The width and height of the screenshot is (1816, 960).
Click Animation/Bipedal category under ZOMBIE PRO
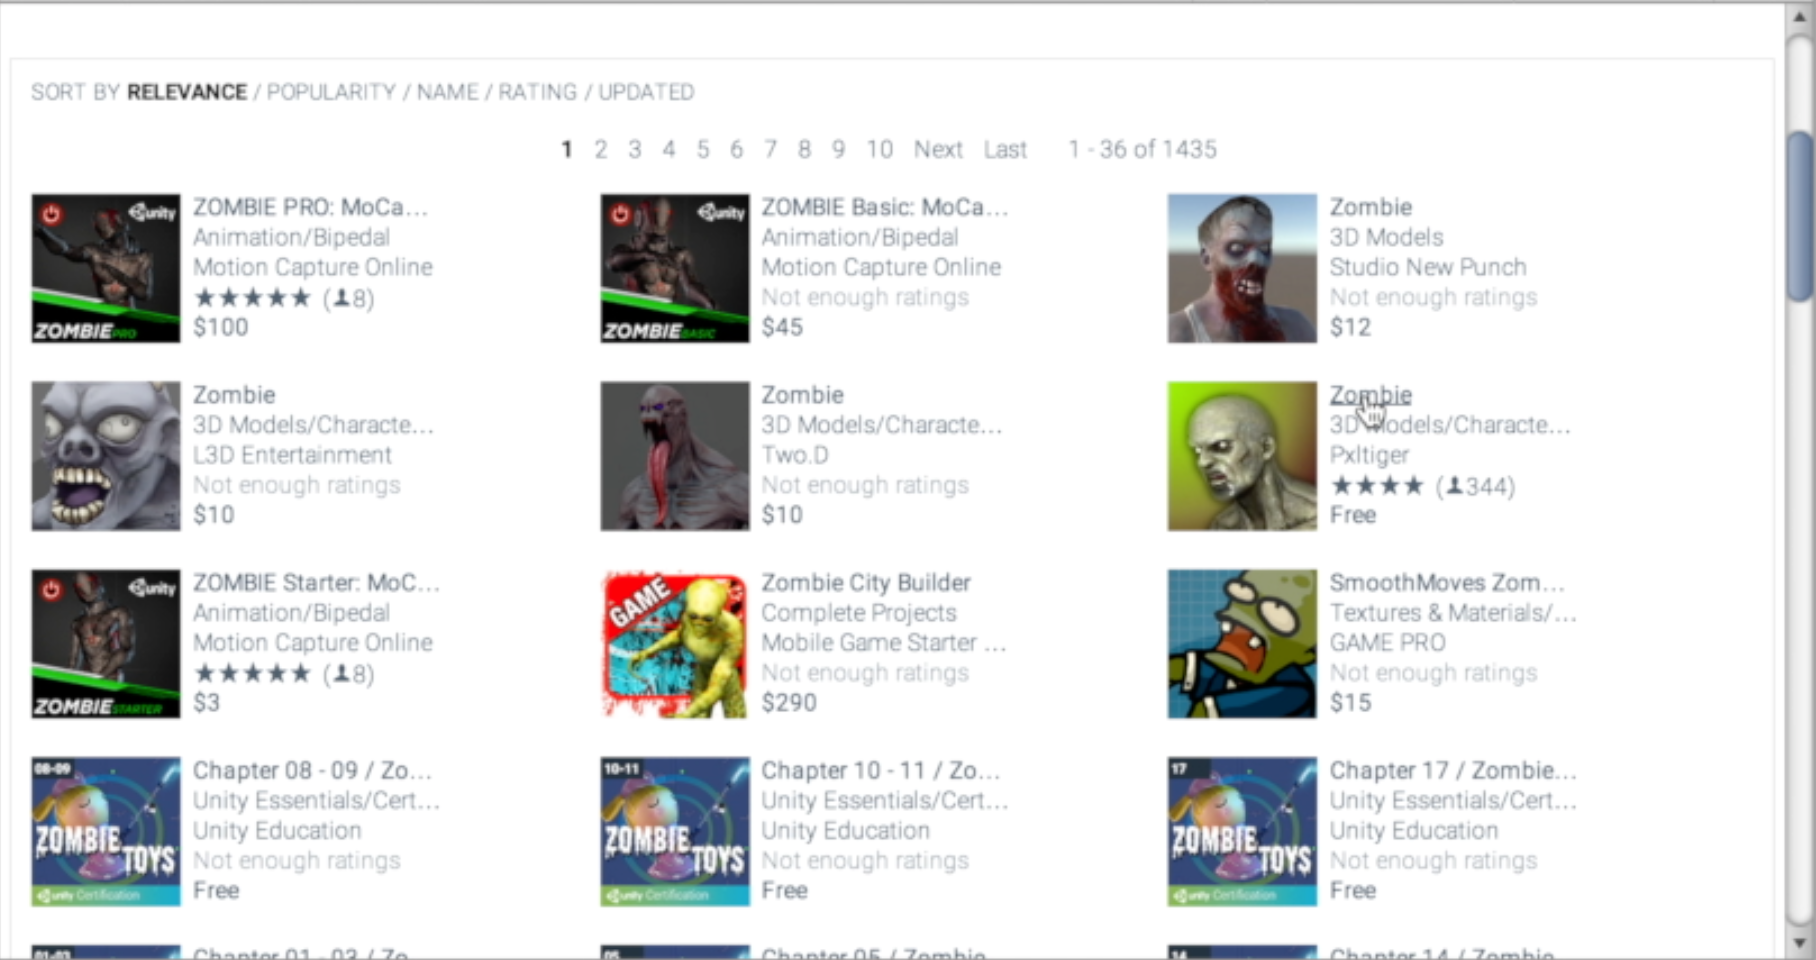tap(291, 237)
